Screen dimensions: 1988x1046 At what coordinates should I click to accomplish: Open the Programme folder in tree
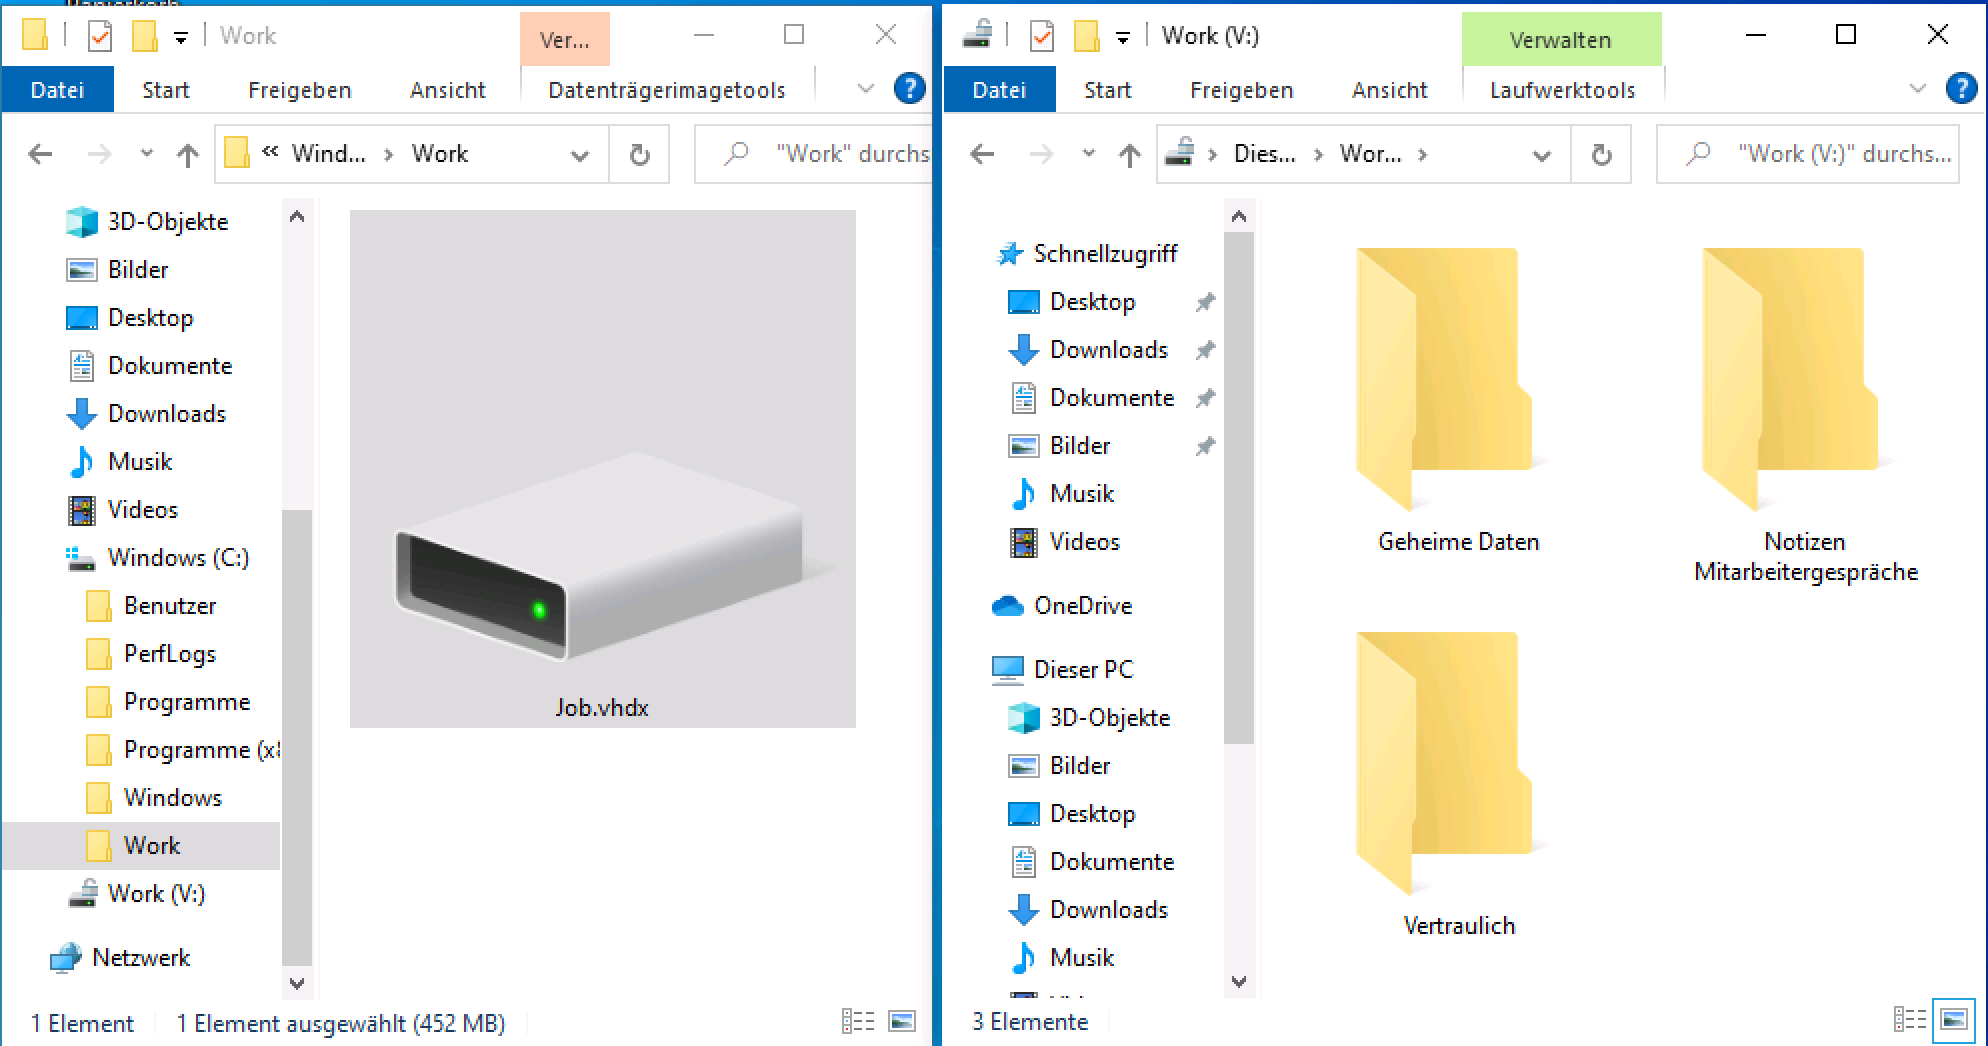click(187, 702)
